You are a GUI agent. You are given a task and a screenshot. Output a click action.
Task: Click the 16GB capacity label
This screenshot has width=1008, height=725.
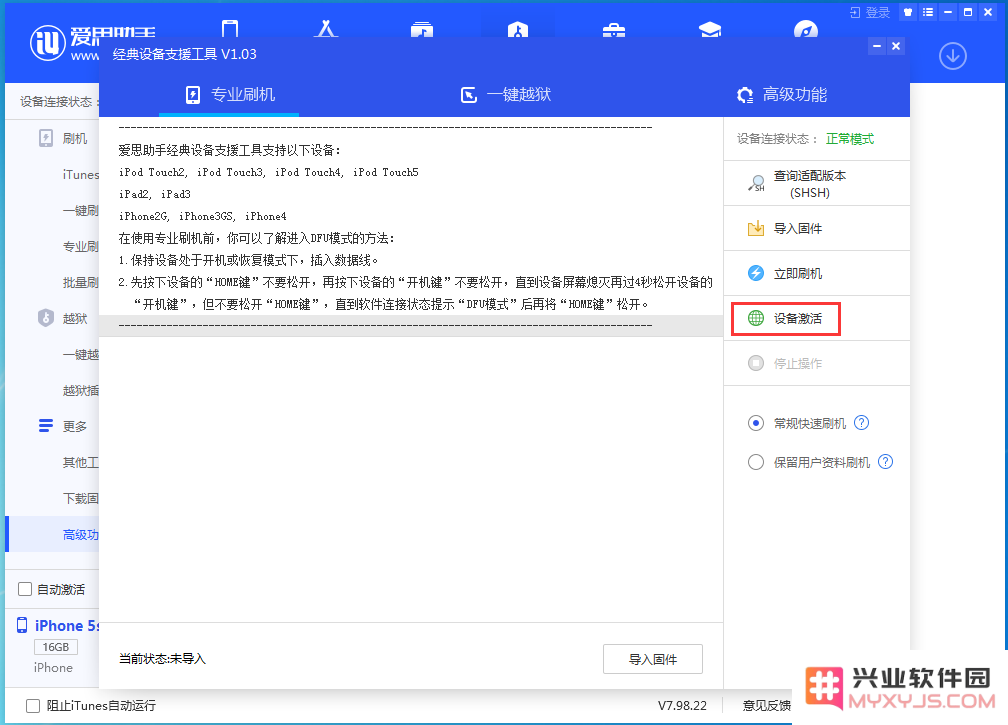[x=56, y=647]
